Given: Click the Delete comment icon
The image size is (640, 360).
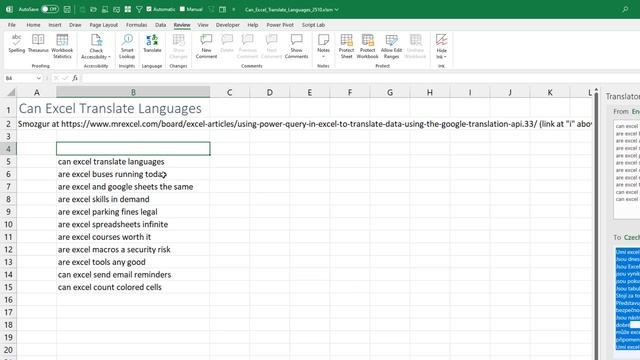Looking at the screenshot, I should tap(227, 40).
